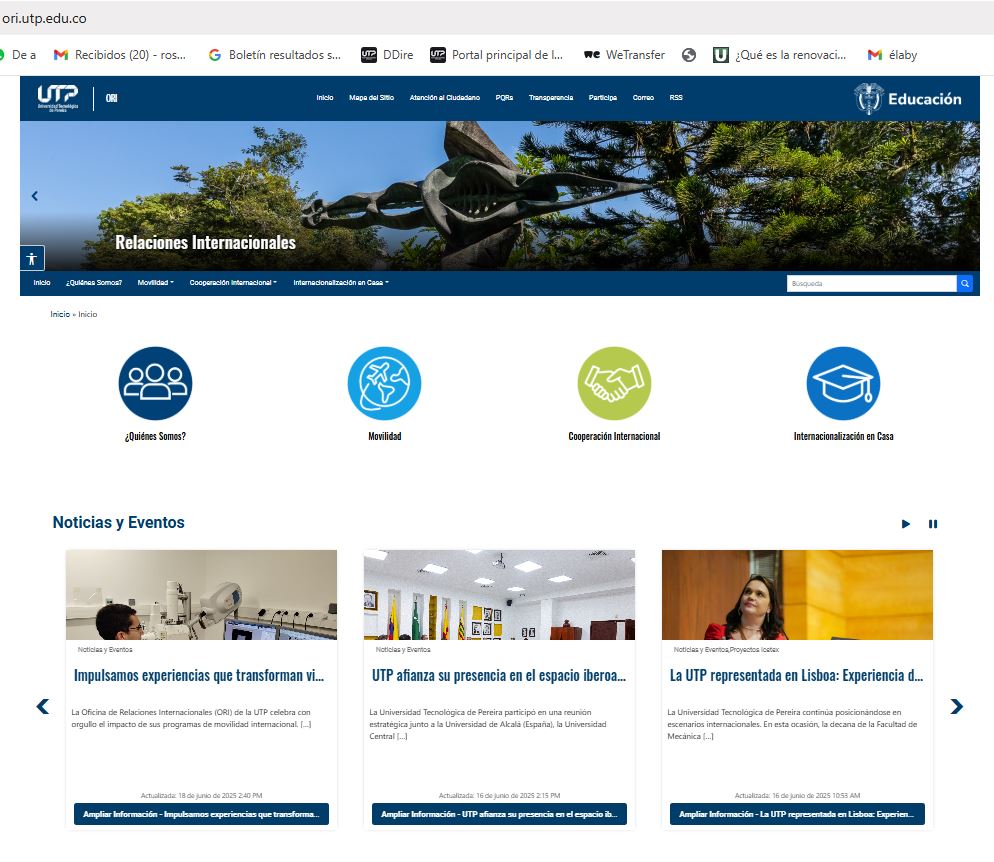Open the 'De a' bookmark
Image resolution: width=994 pixels, height=862 pixels.
[x=18, y=55]
